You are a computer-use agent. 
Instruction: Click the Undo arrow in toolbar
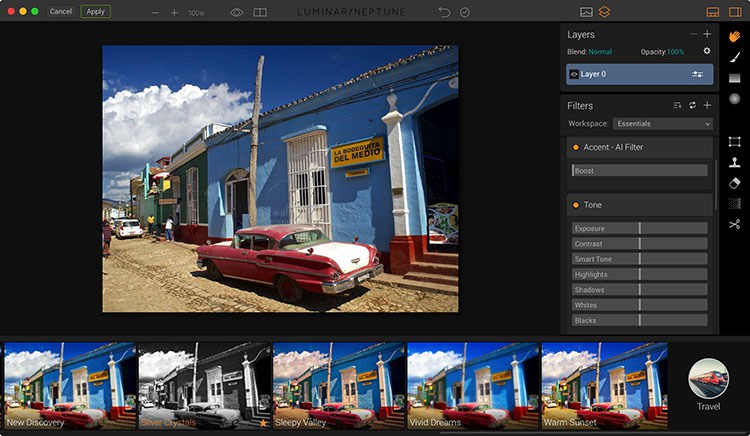point(444,12)
